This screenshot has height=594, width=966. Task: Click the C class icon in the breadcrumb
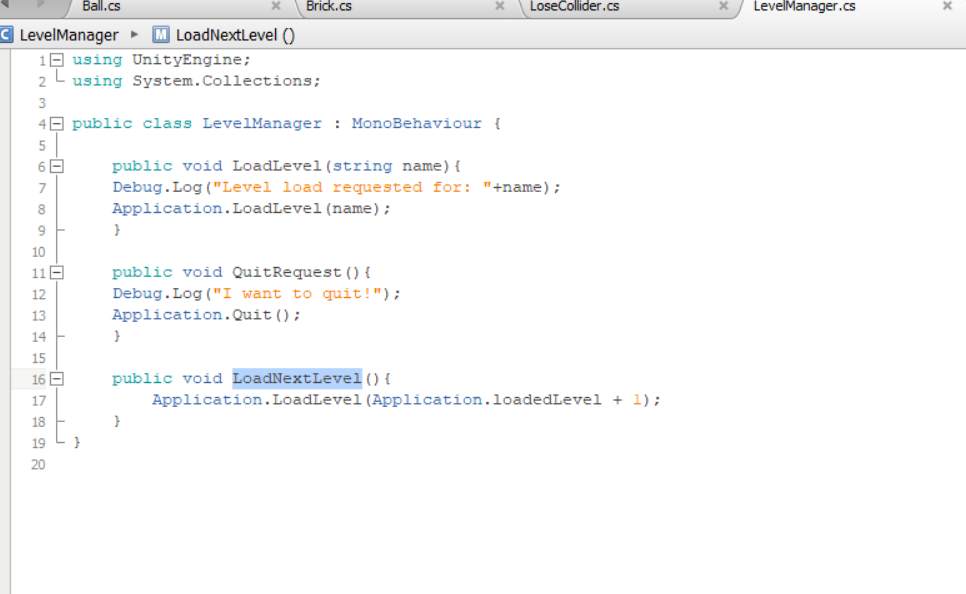8,34
